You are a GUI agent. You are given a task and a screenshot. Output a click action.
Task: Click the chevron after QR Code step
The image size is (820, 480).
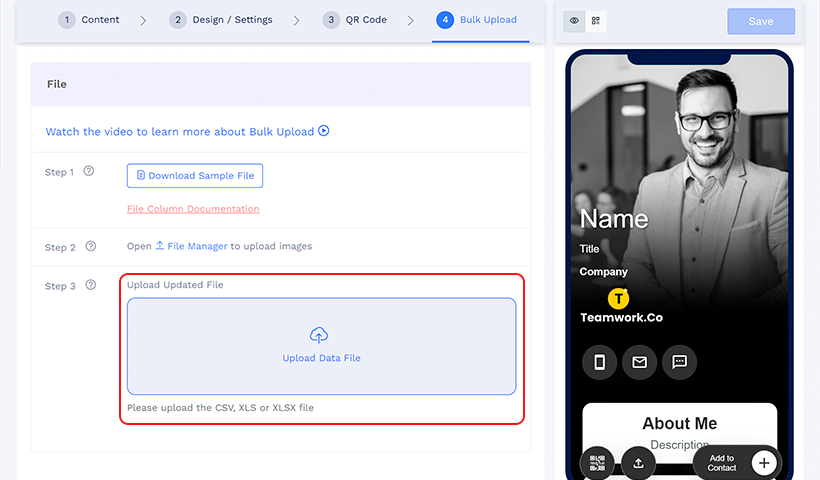[411, 20]
